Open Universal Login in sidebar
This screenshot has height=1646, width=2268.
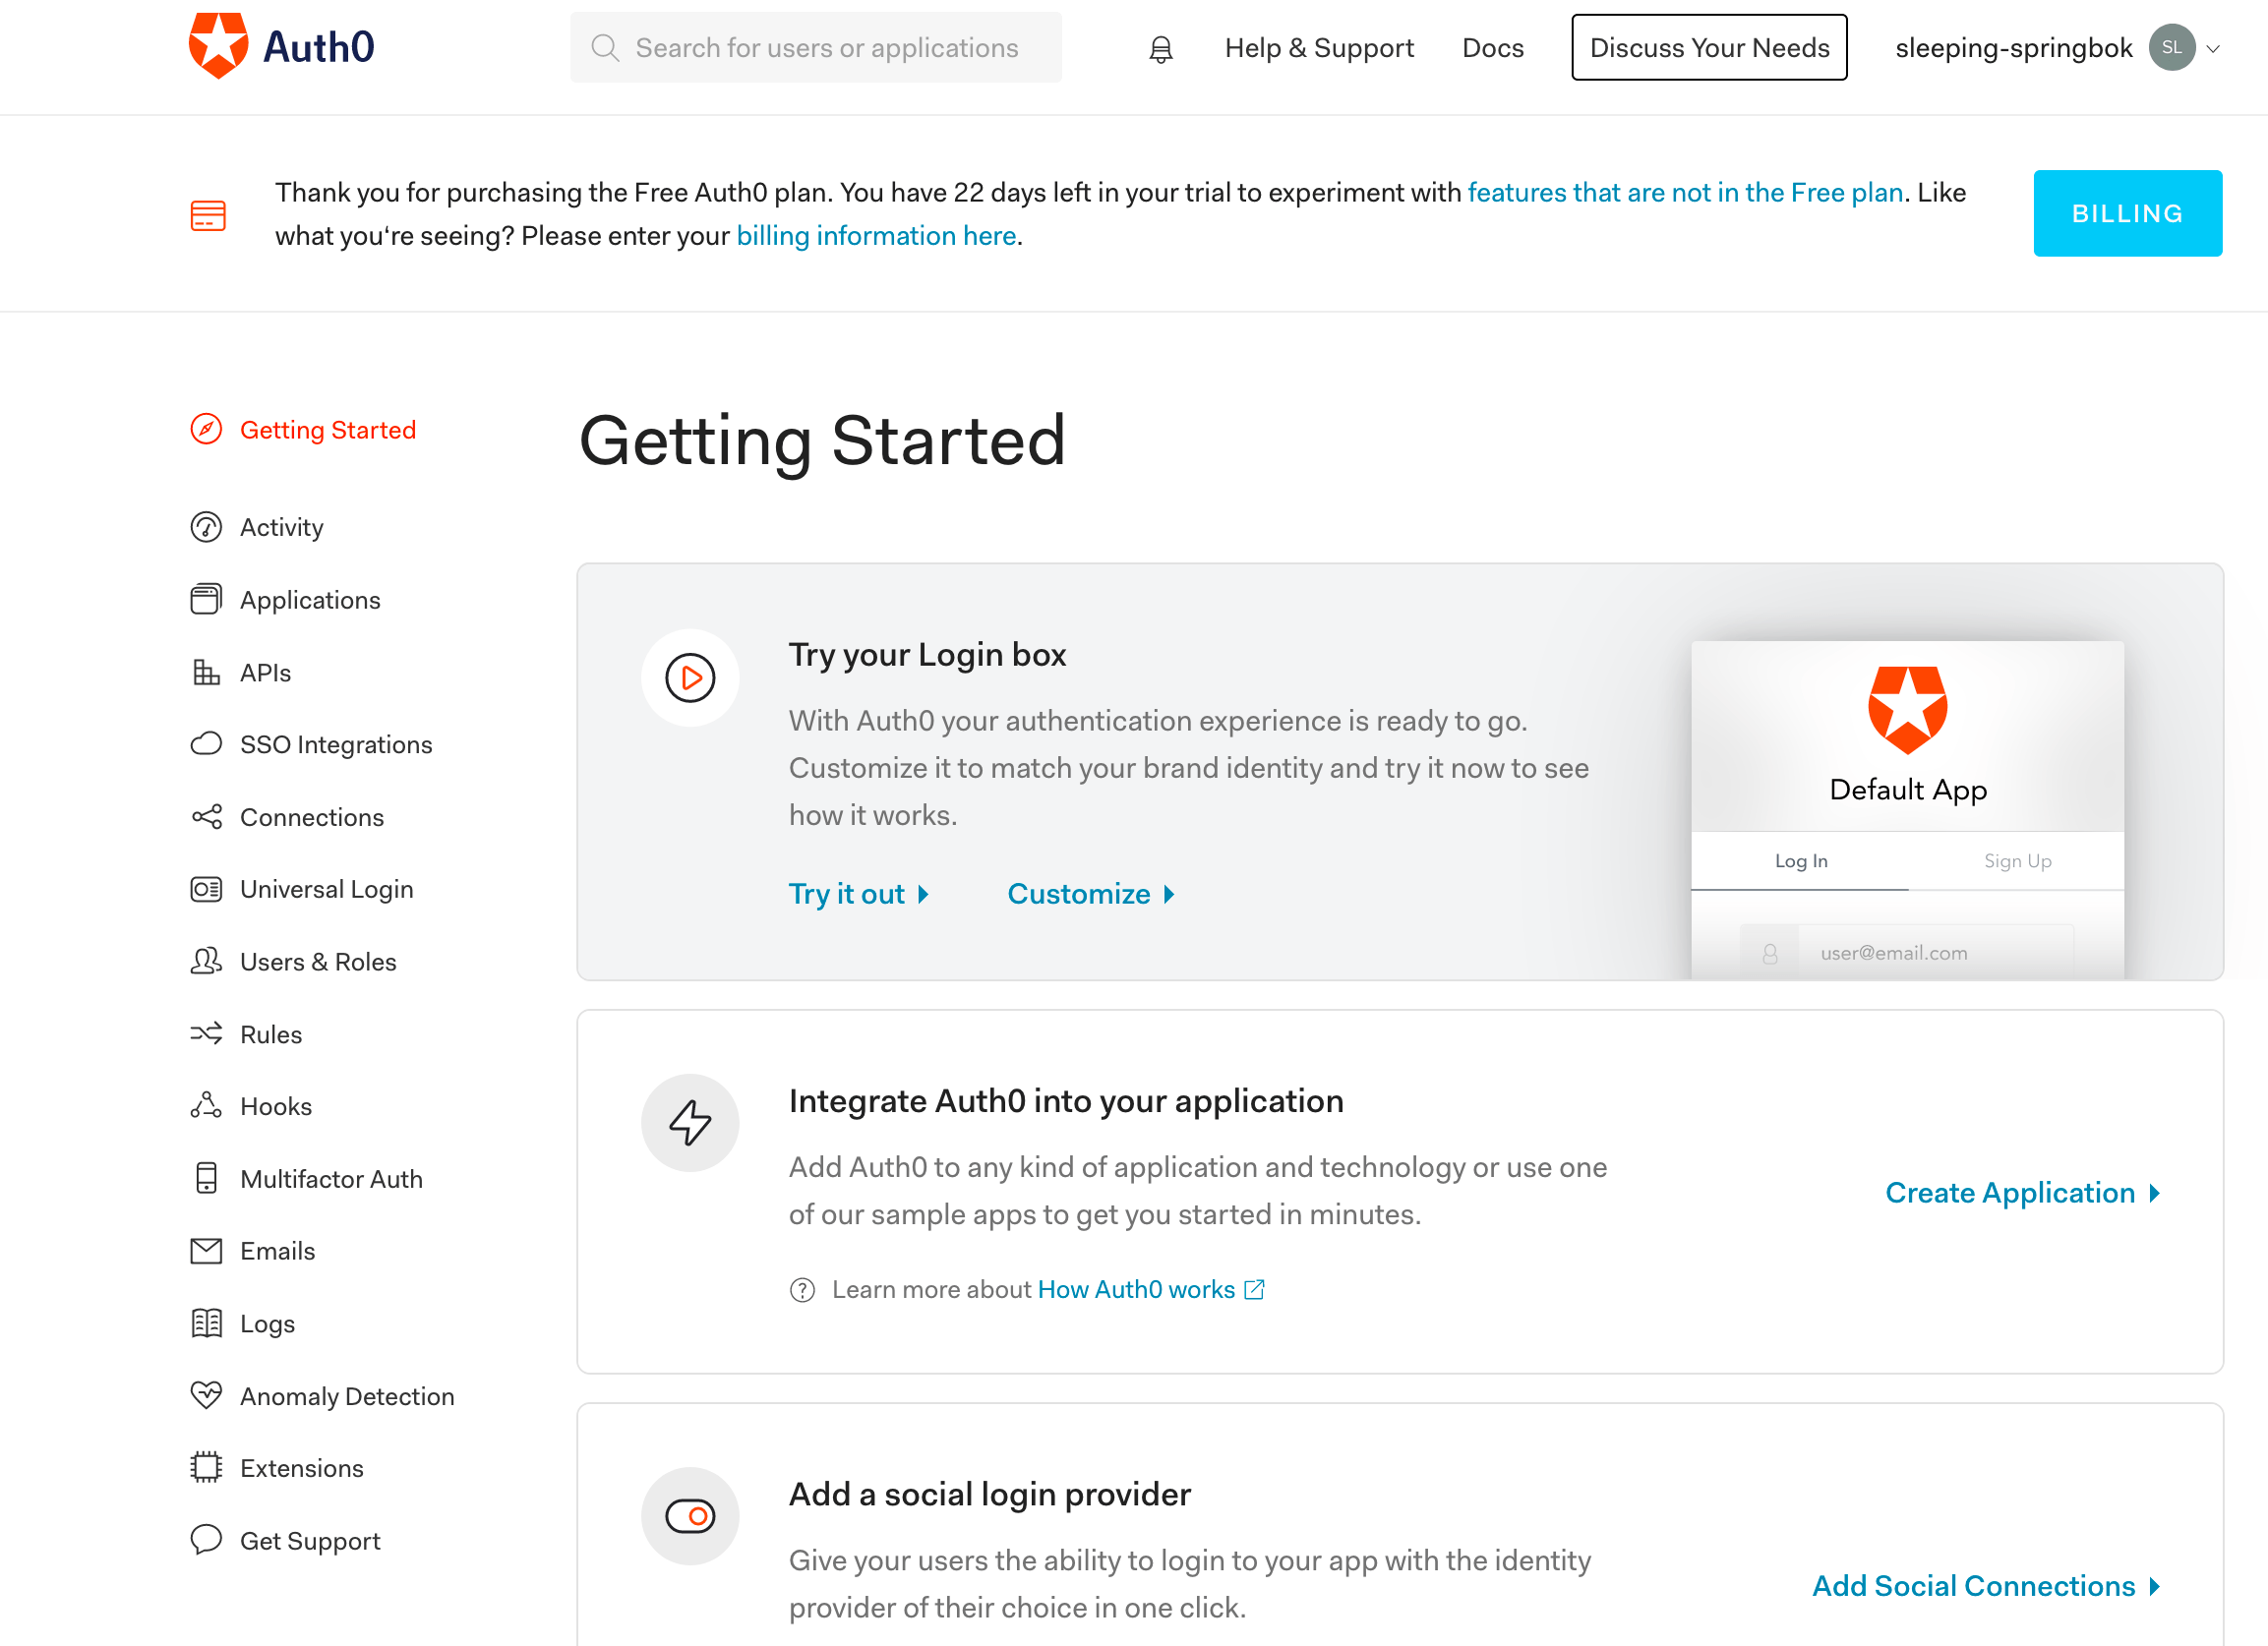[326, 889]
